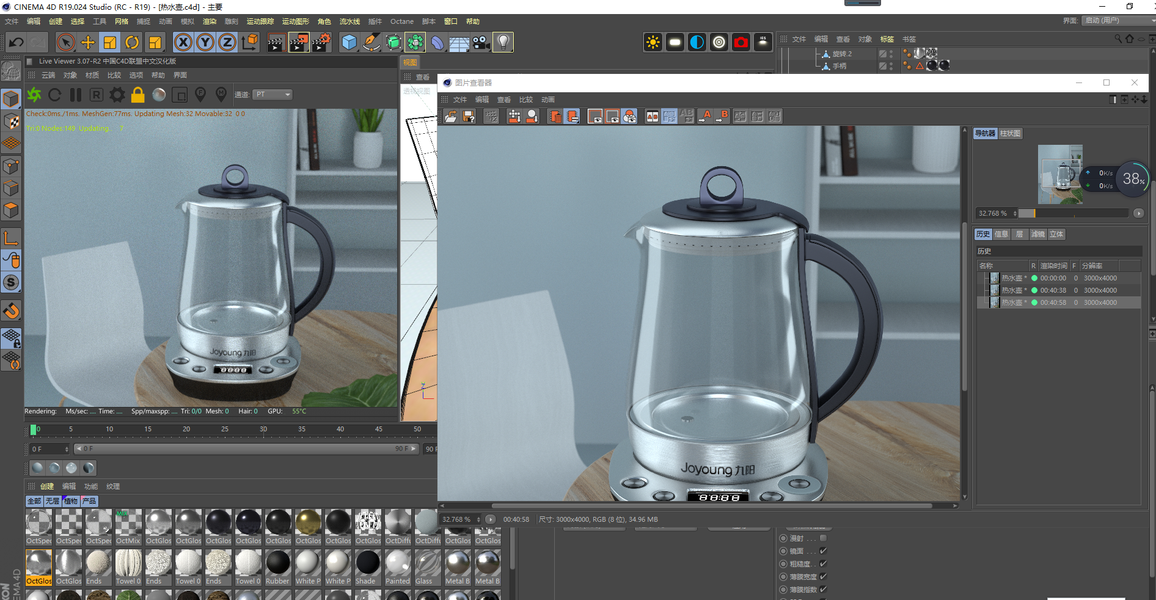Screen dimensions: 1156x600
Task: Switch to 信息 tab in Picture Viewer
Action: pos(1001,234)
